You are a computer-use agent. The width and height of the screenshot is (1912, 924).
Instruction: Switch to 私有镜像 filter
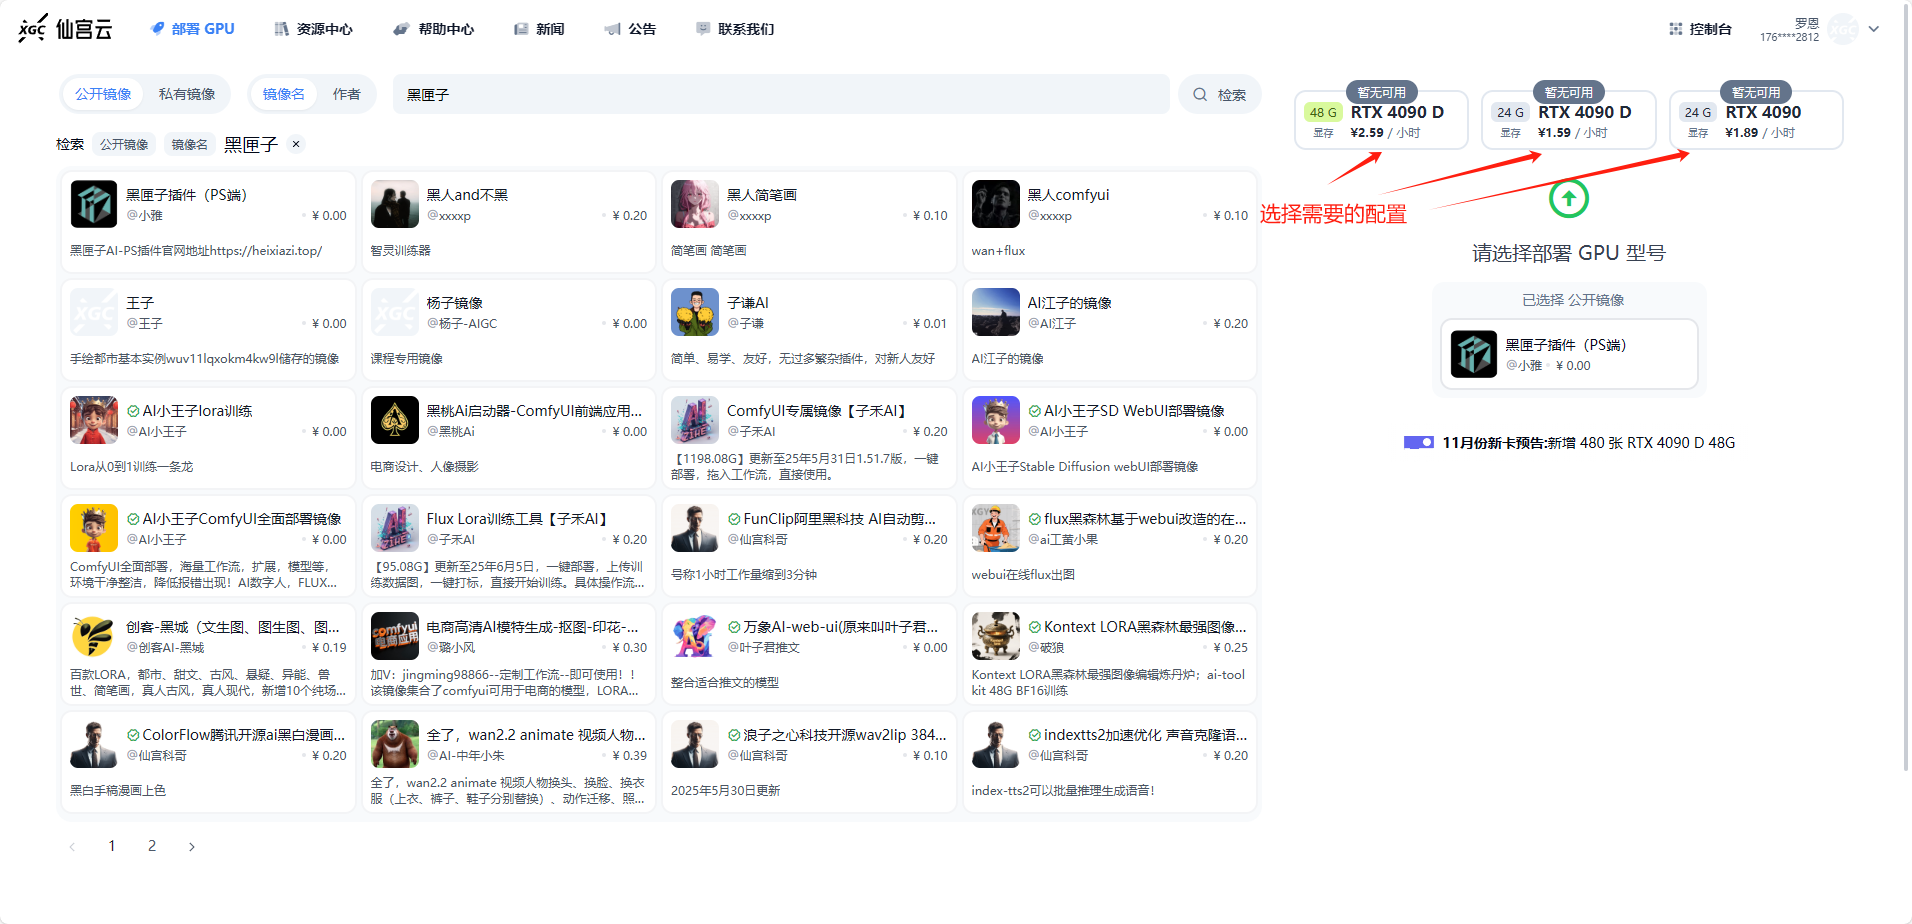point(187,94)
